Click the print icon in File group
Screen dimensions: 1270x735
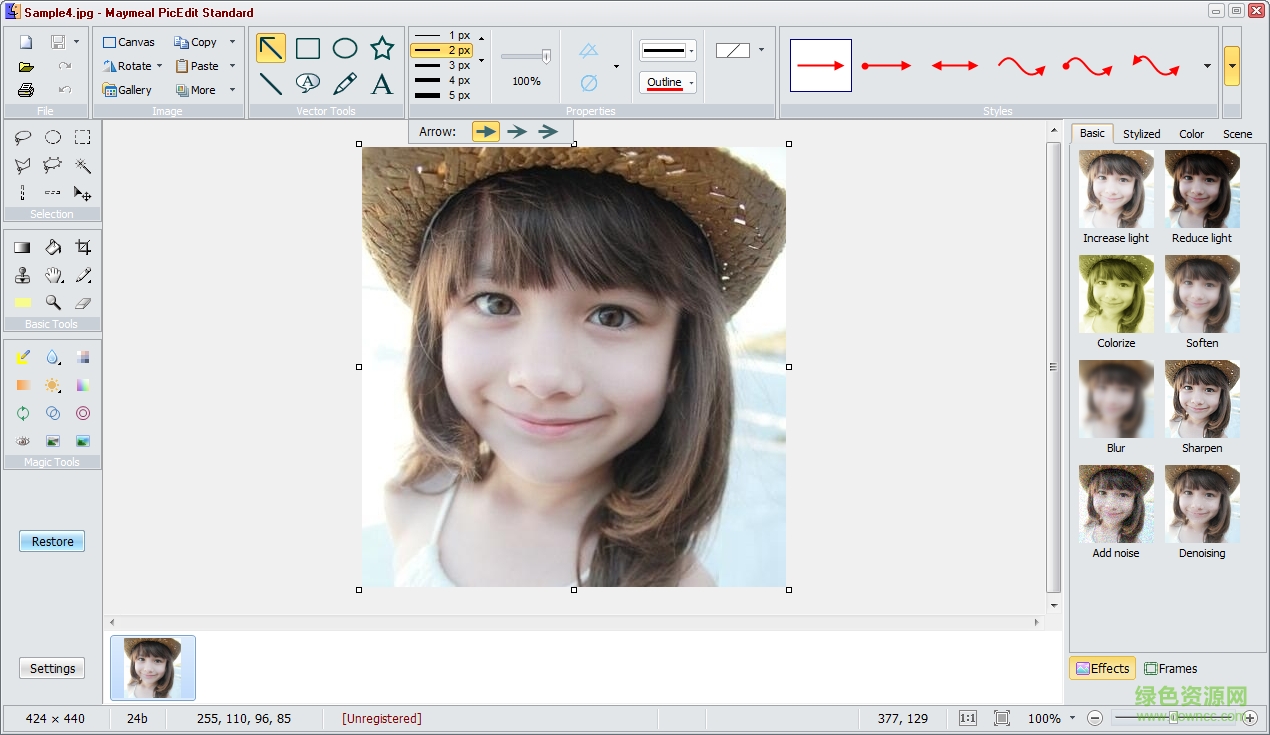(26, 90)
